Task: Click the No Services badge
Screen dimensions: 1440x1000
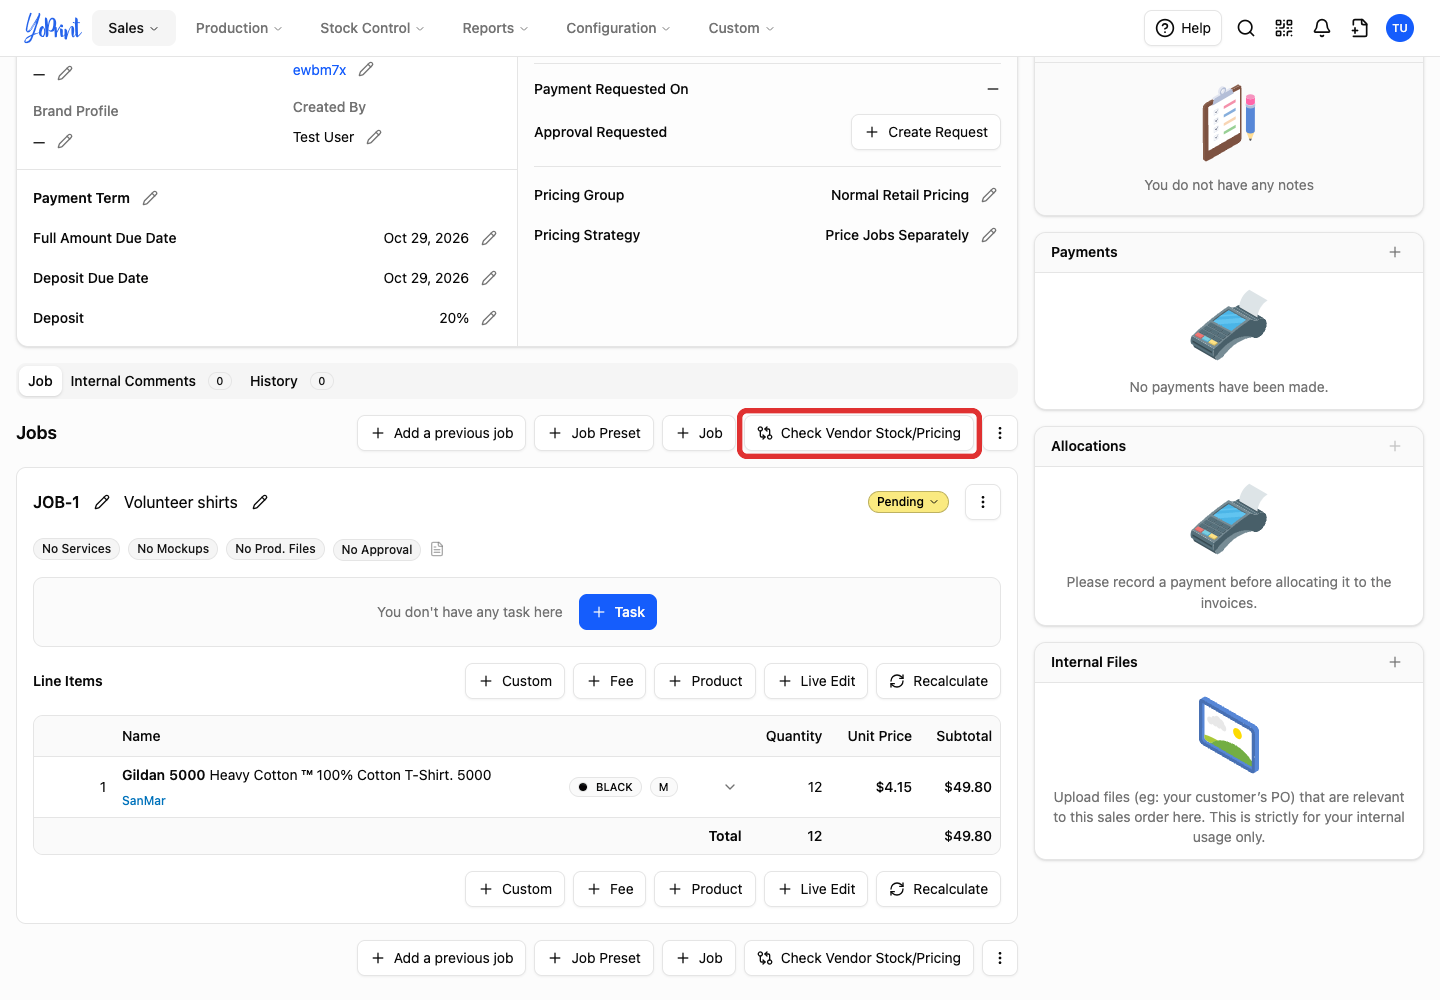Action: (x=76, y=549)
